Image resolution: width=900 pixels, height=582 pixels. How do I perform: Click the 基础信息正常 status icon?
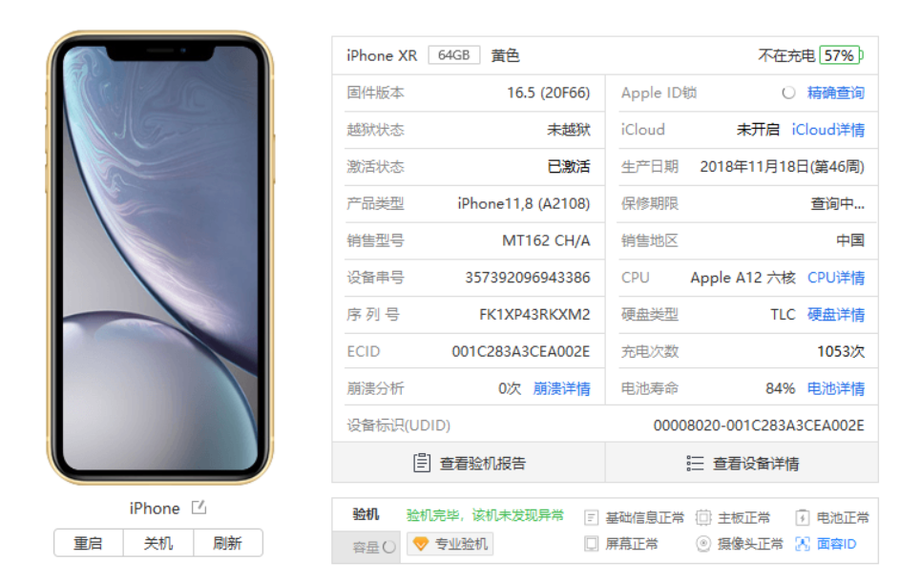tap(591, 518)
